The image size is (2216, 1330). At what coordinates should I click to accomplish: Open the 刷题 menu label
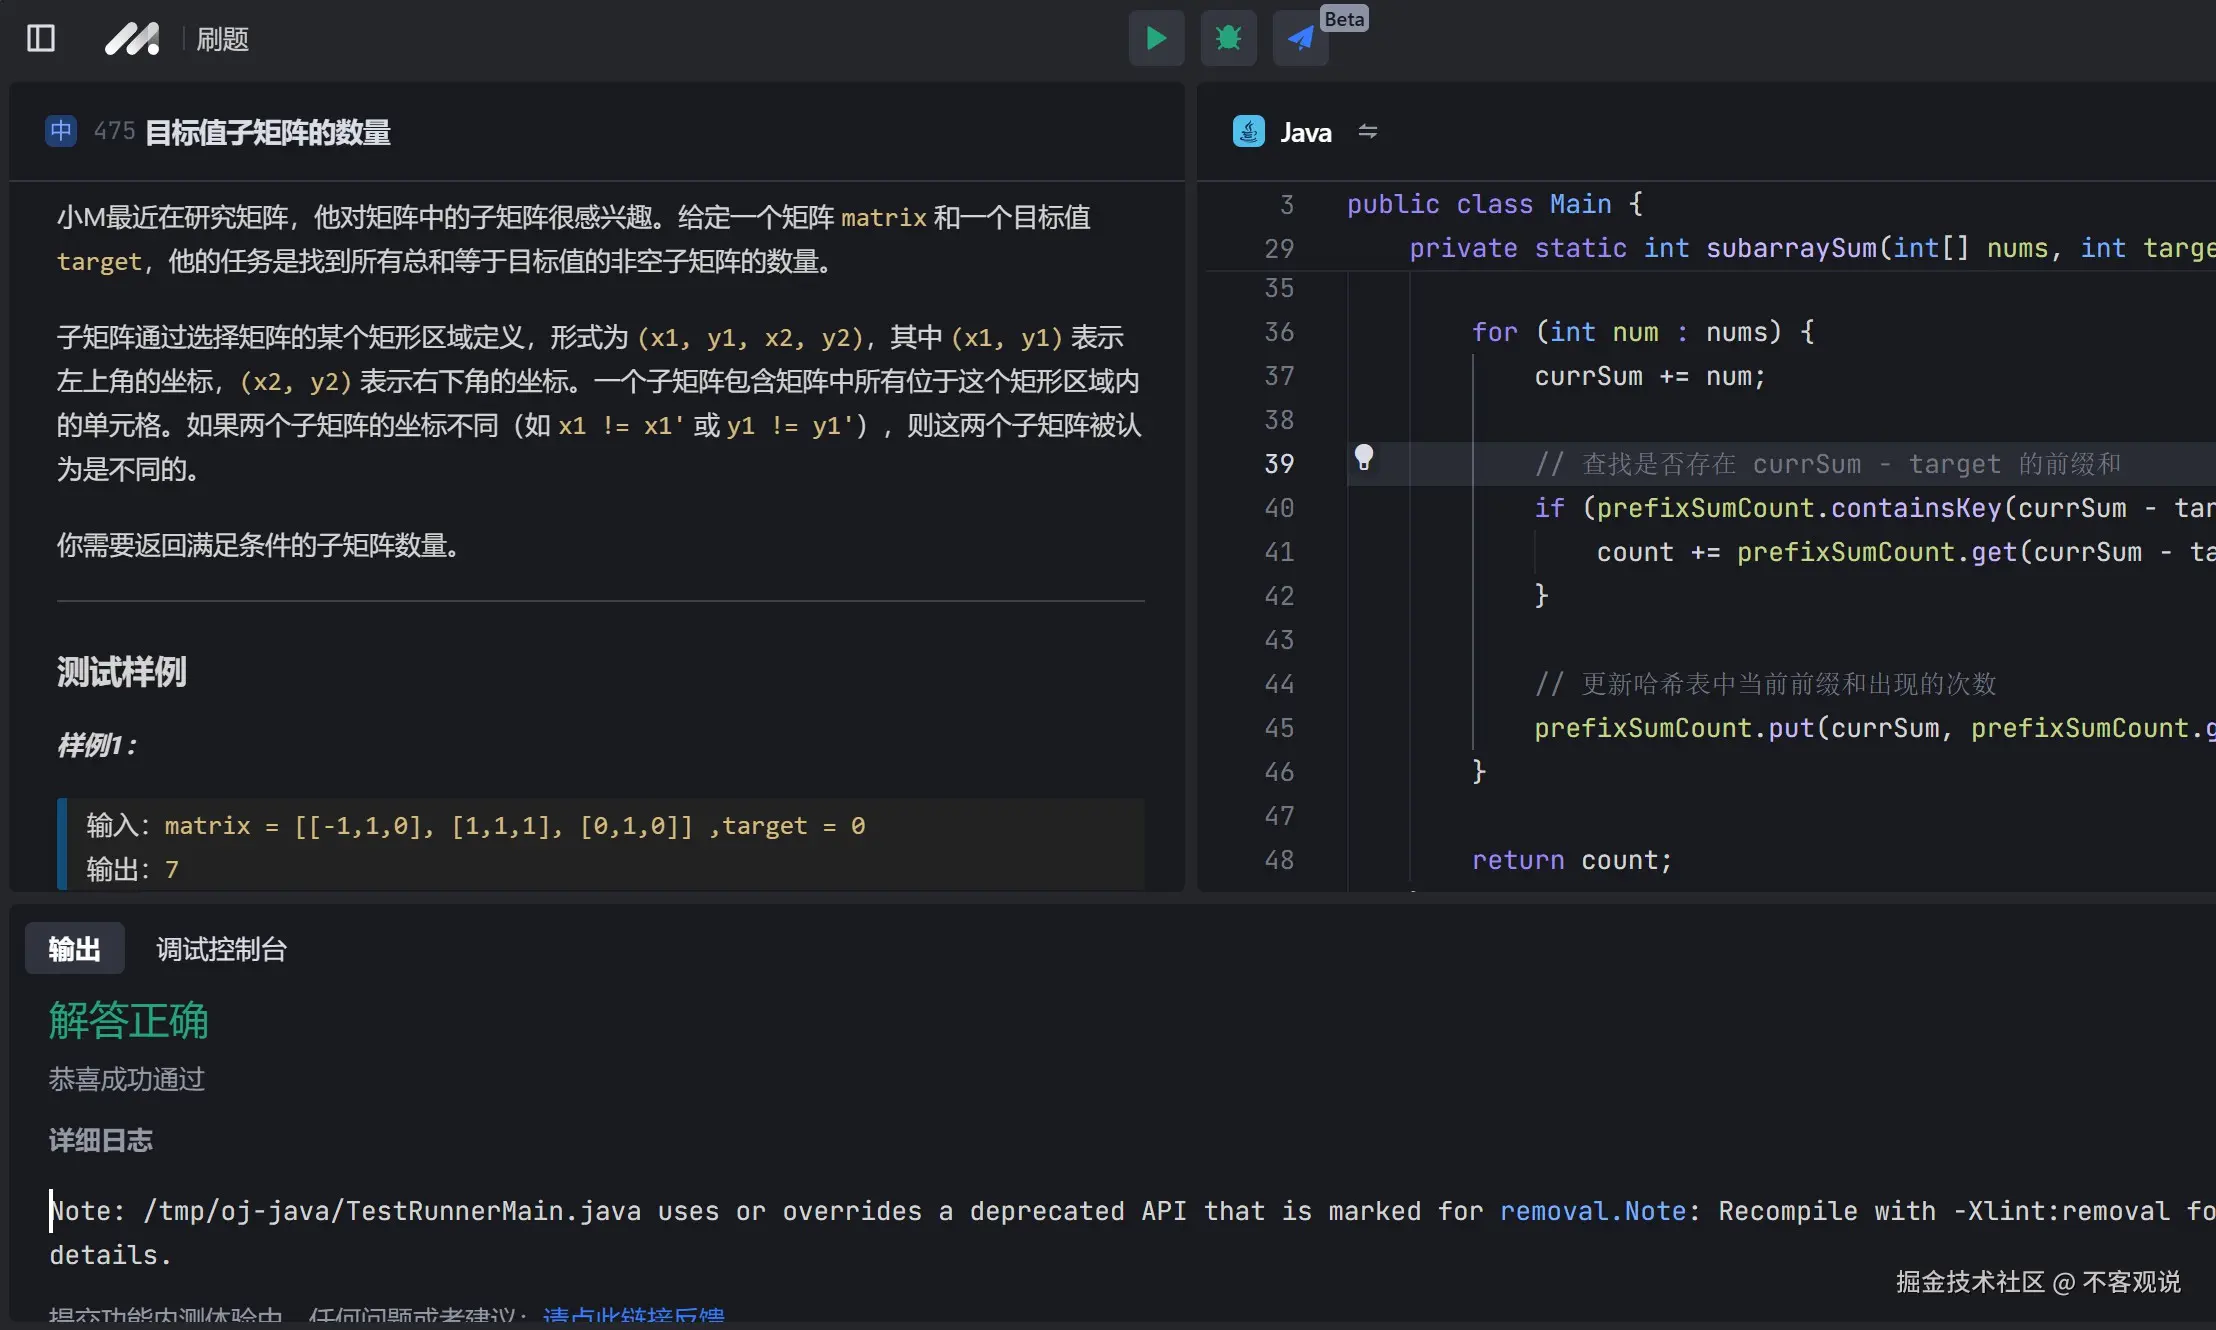tap(222, 39)
